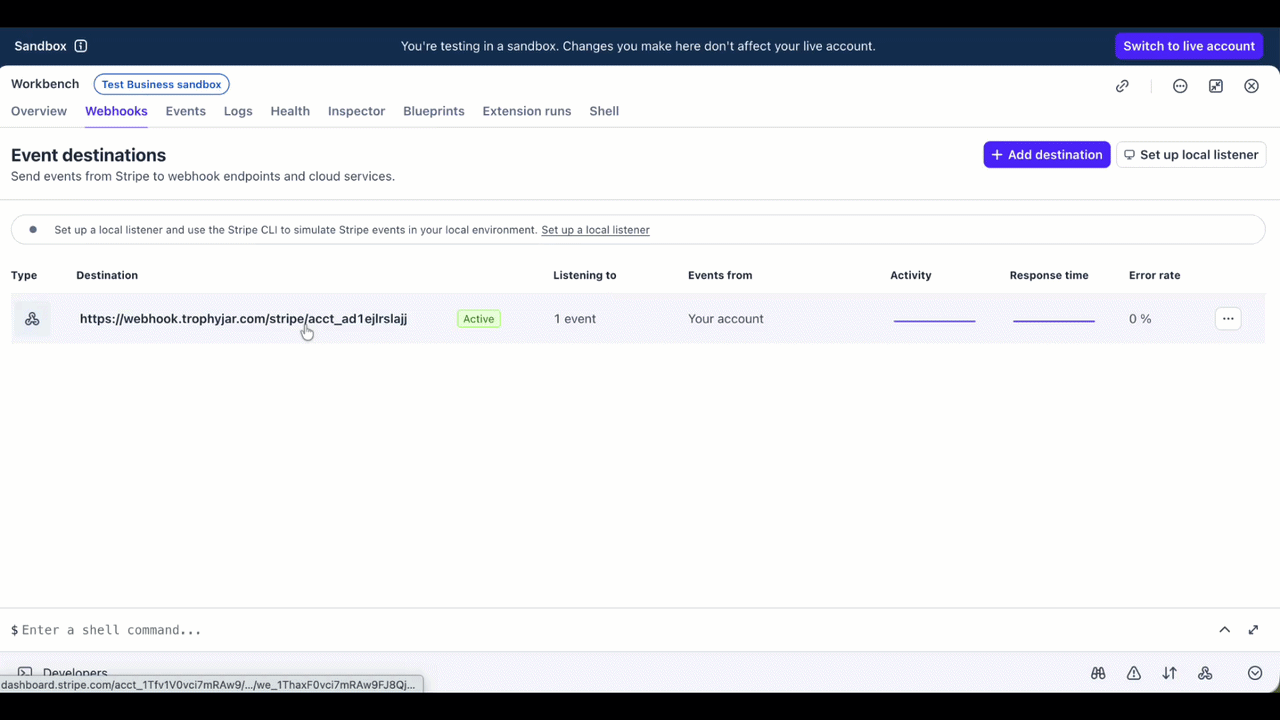This screenshot has height=720, width=1280.
Task: Go to the Logs tab
Action: pyautogui.click(x=238, y=111)
